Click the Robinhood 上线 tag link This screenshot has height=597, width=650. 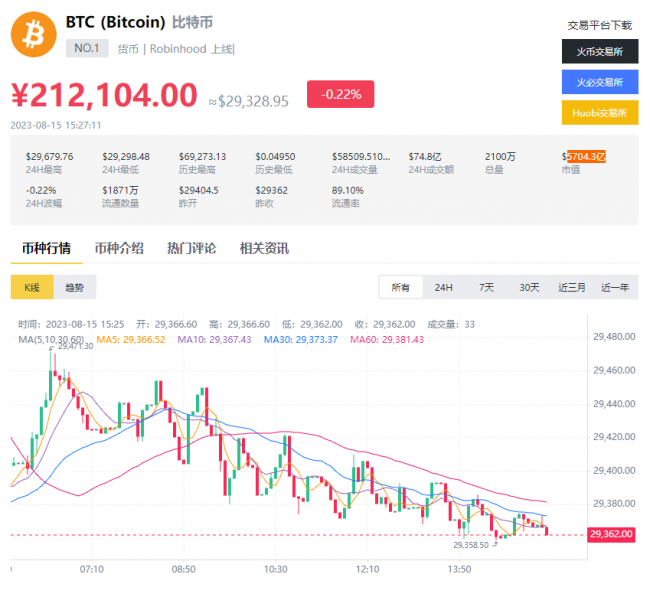tap(192, 49)
